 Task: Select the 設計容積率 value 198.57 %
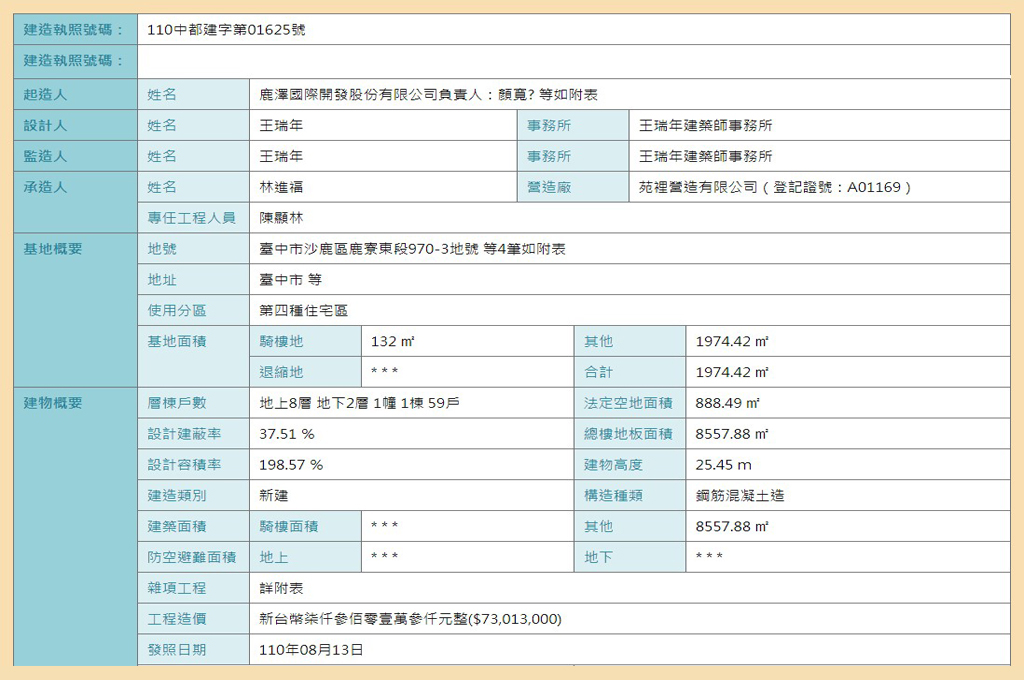click(x=291, y=465)
